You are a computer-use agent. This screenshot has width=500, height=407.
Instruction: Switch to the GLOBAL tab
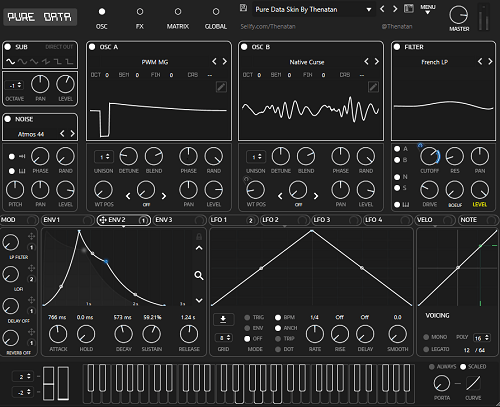[216, 19]
